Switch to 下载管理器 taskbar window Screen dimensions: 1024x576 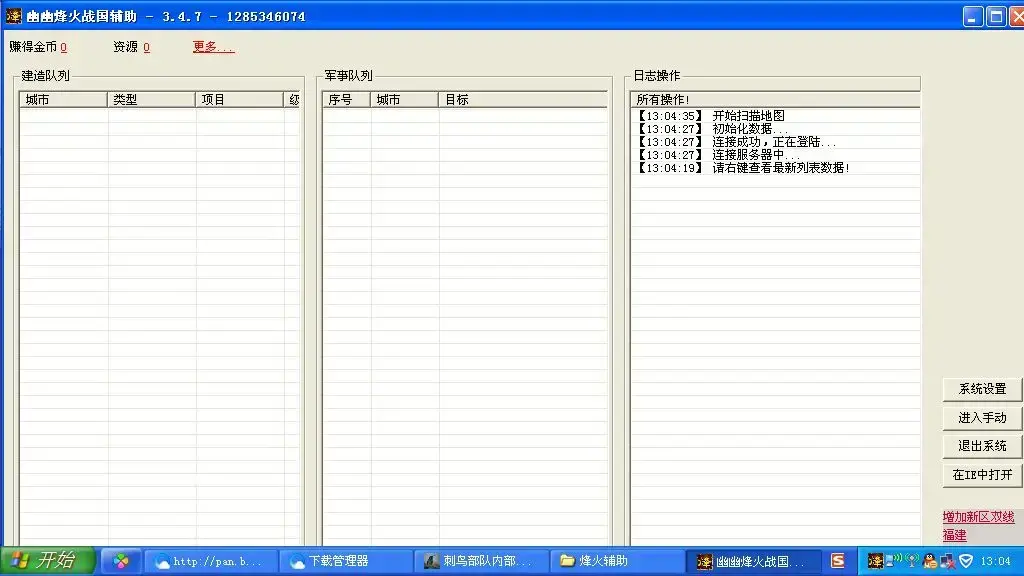coord(345,561)
